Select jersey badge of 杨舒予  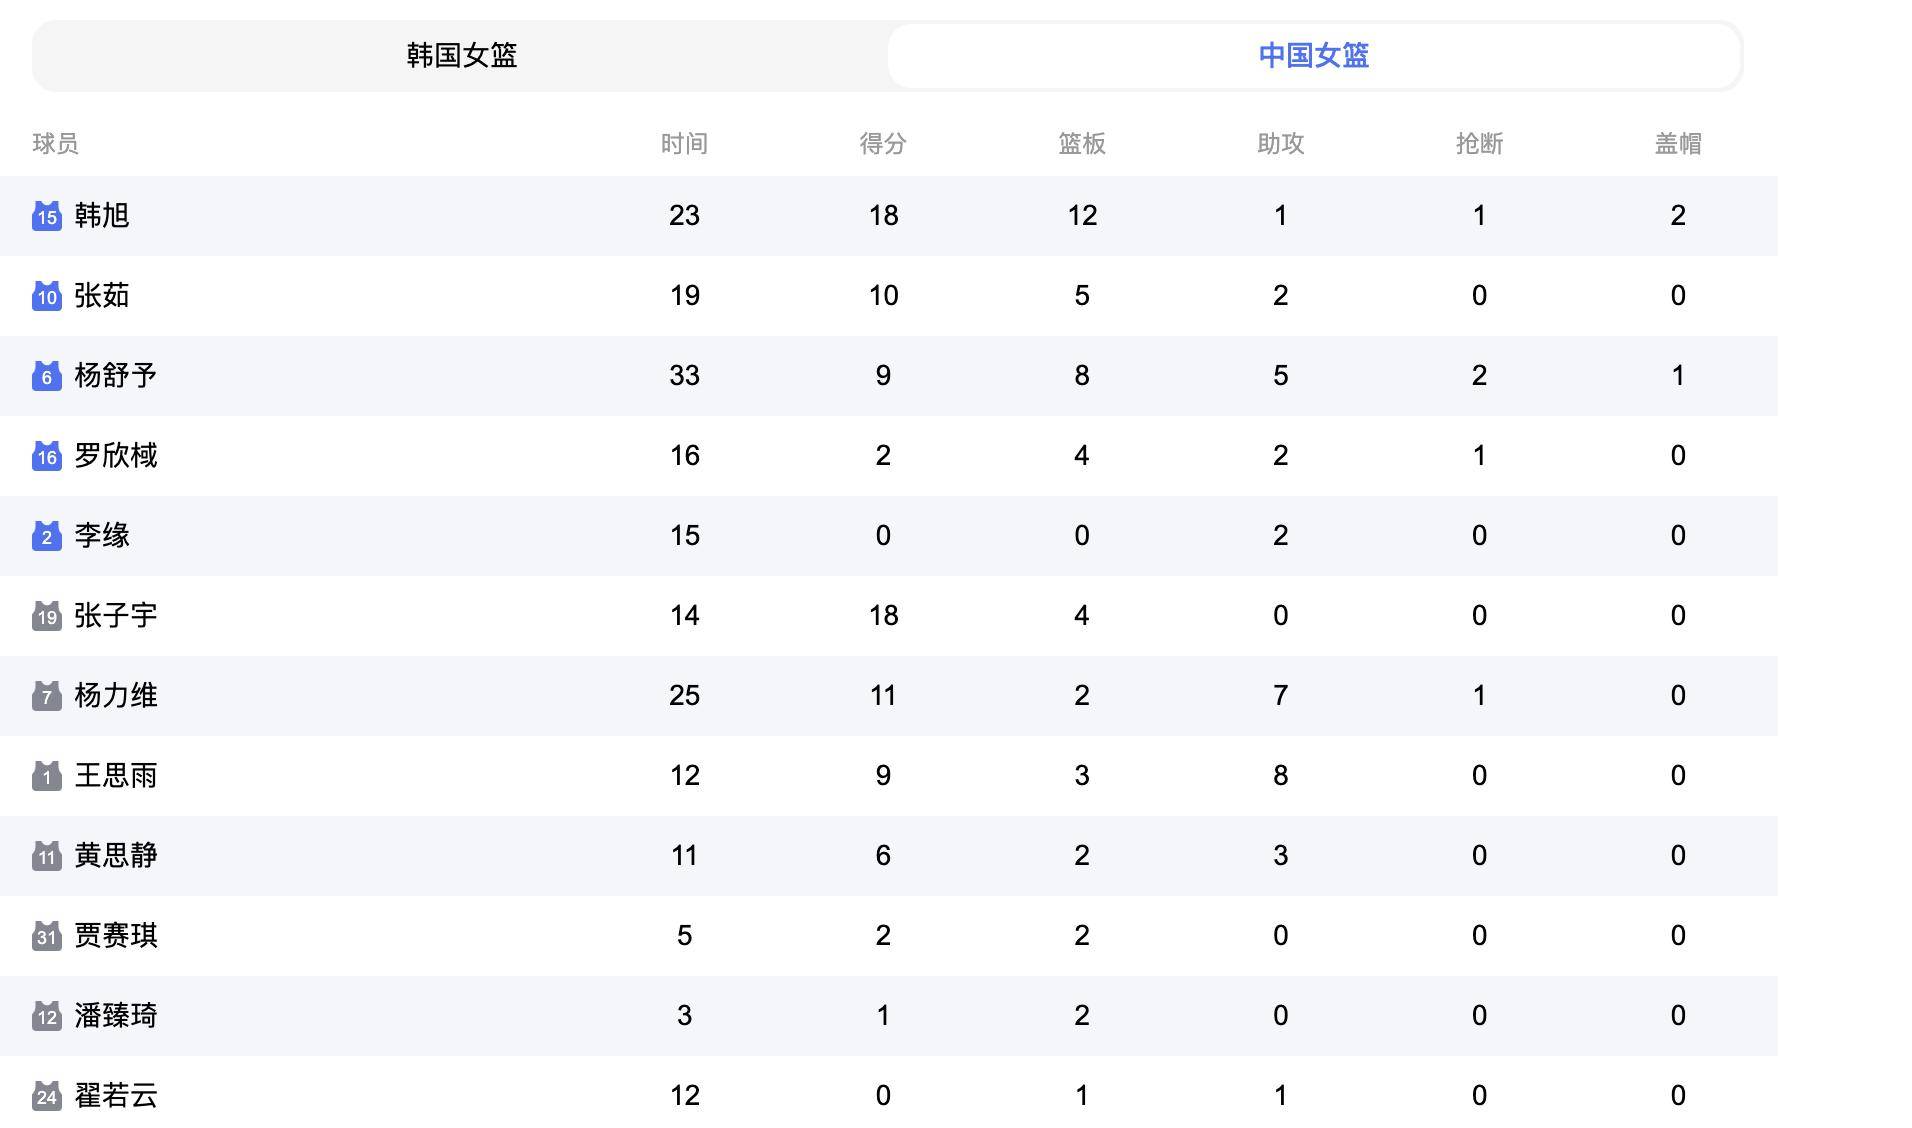coord(45,376)
